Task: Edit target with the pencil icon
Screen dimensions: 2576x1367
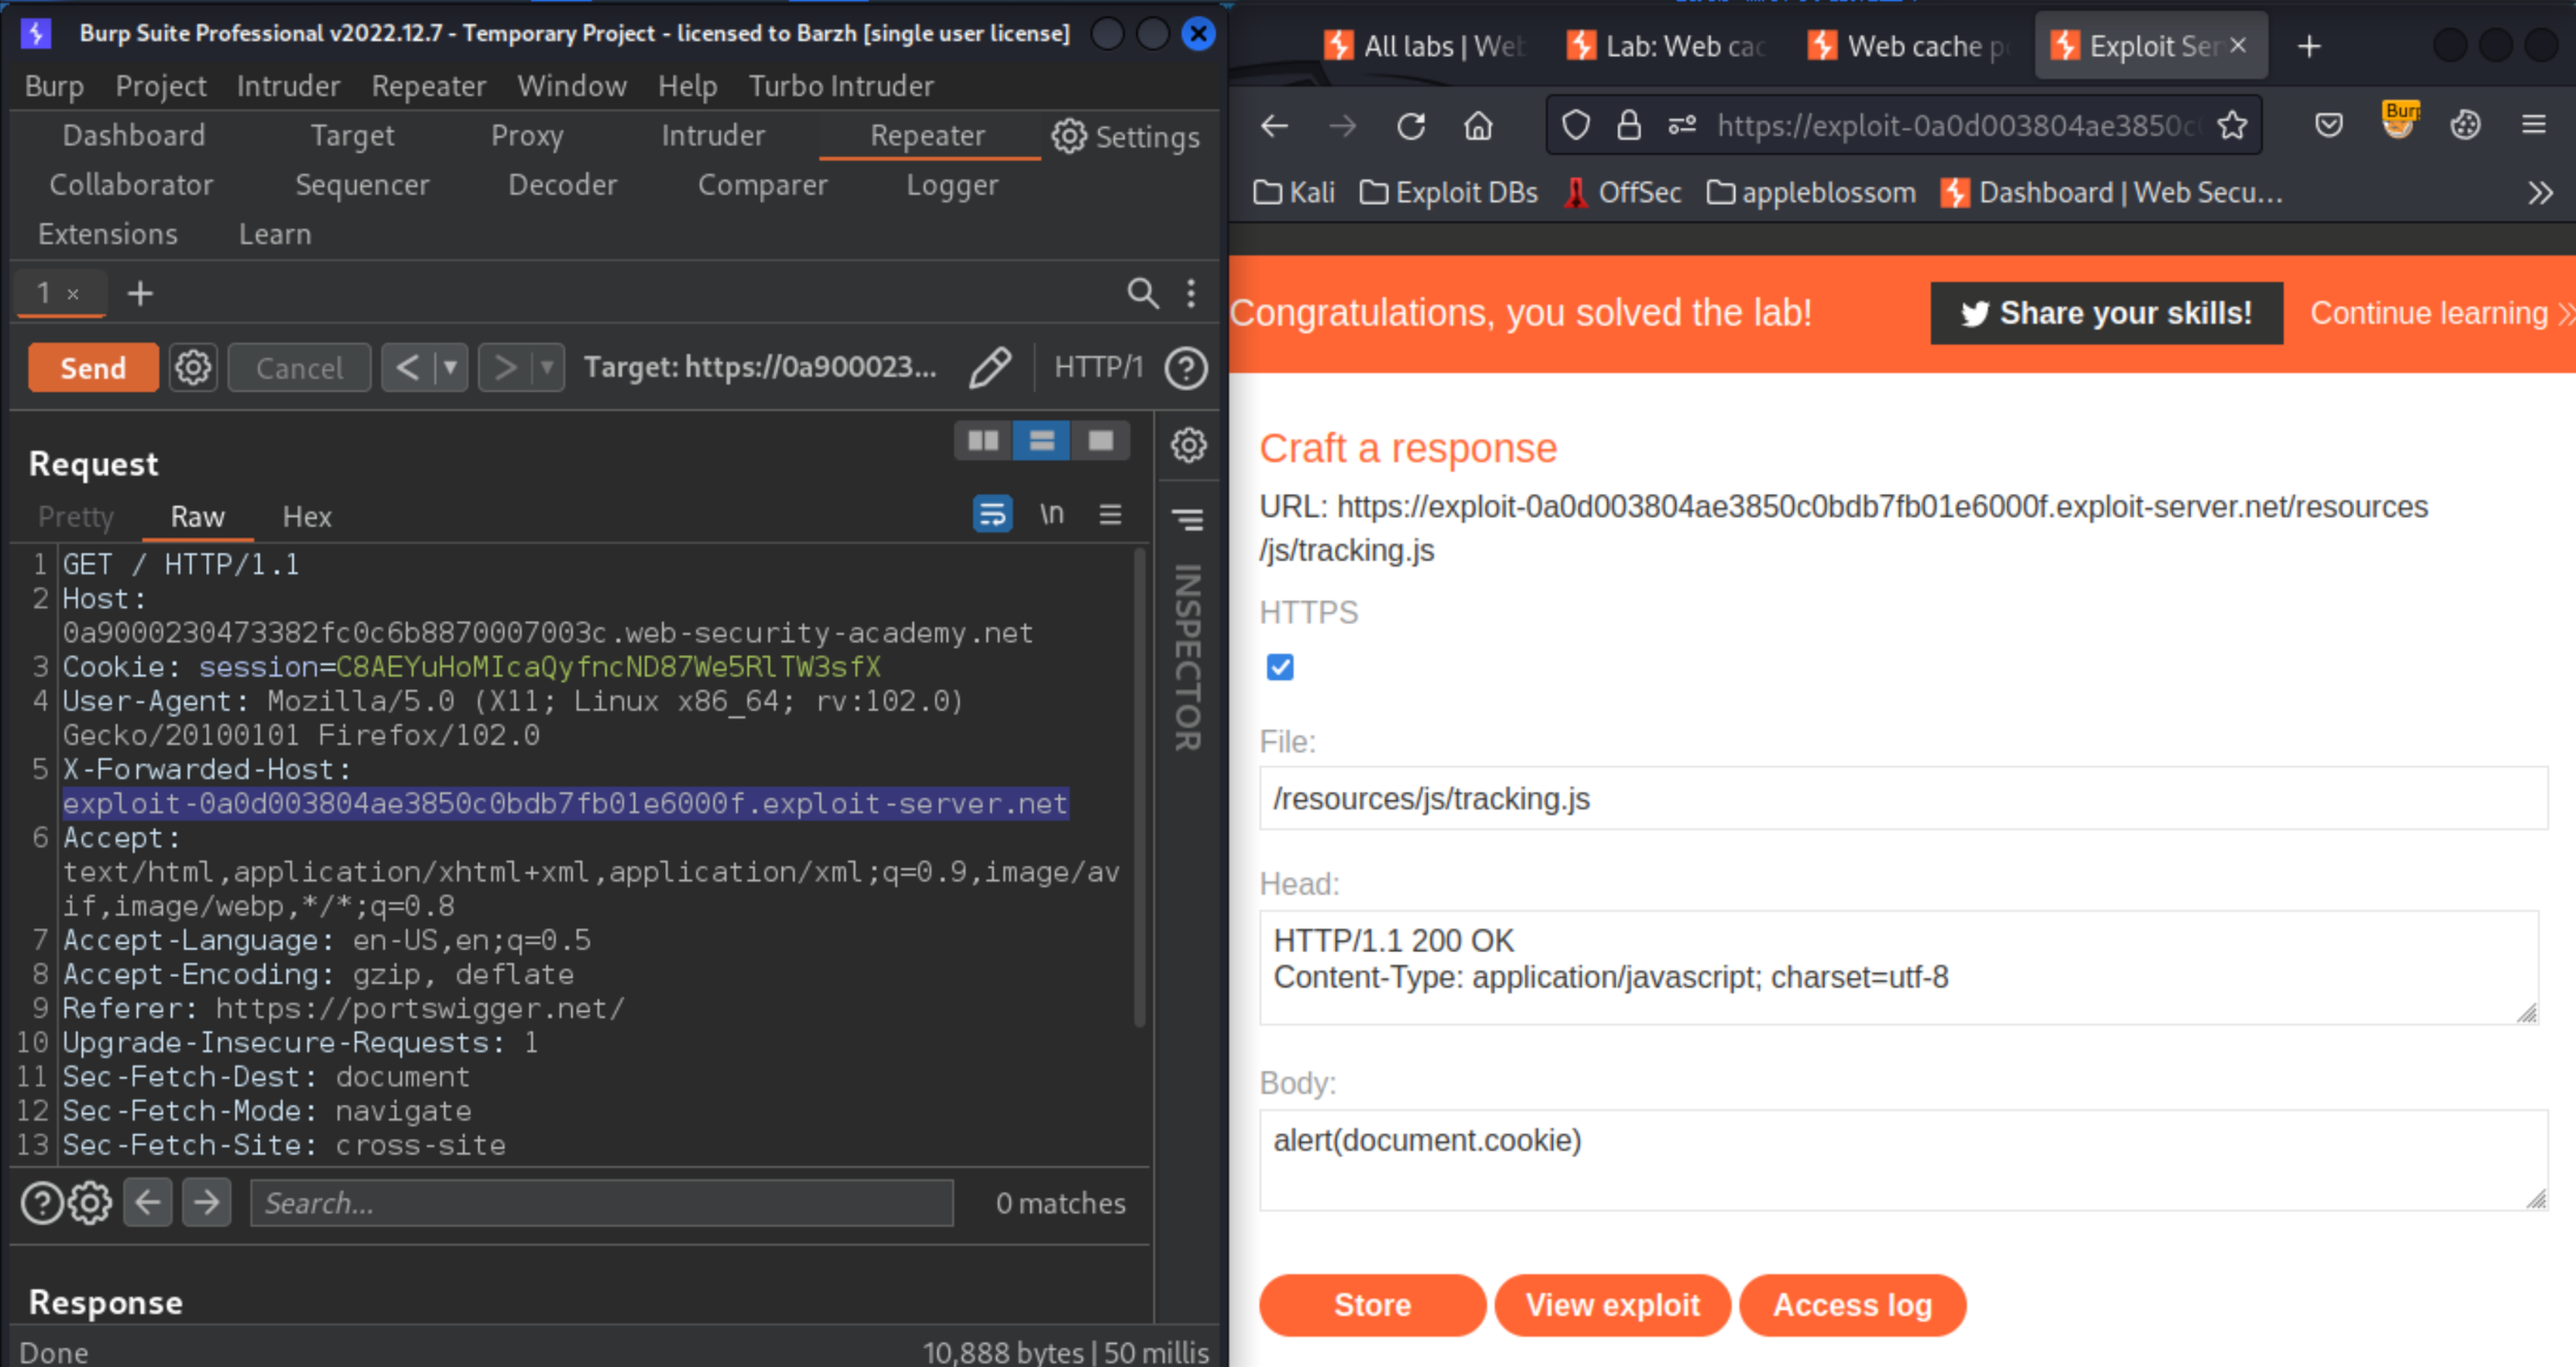Action: [990, 368]
